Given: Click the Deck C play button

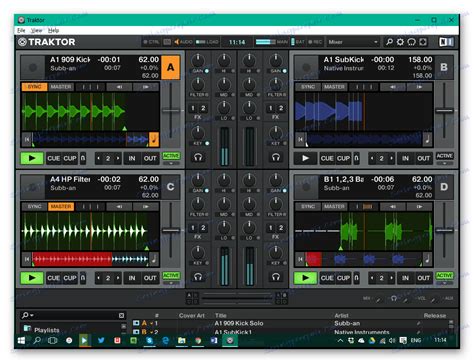Looking at the screenshot, I should click(x=32, y=278).
